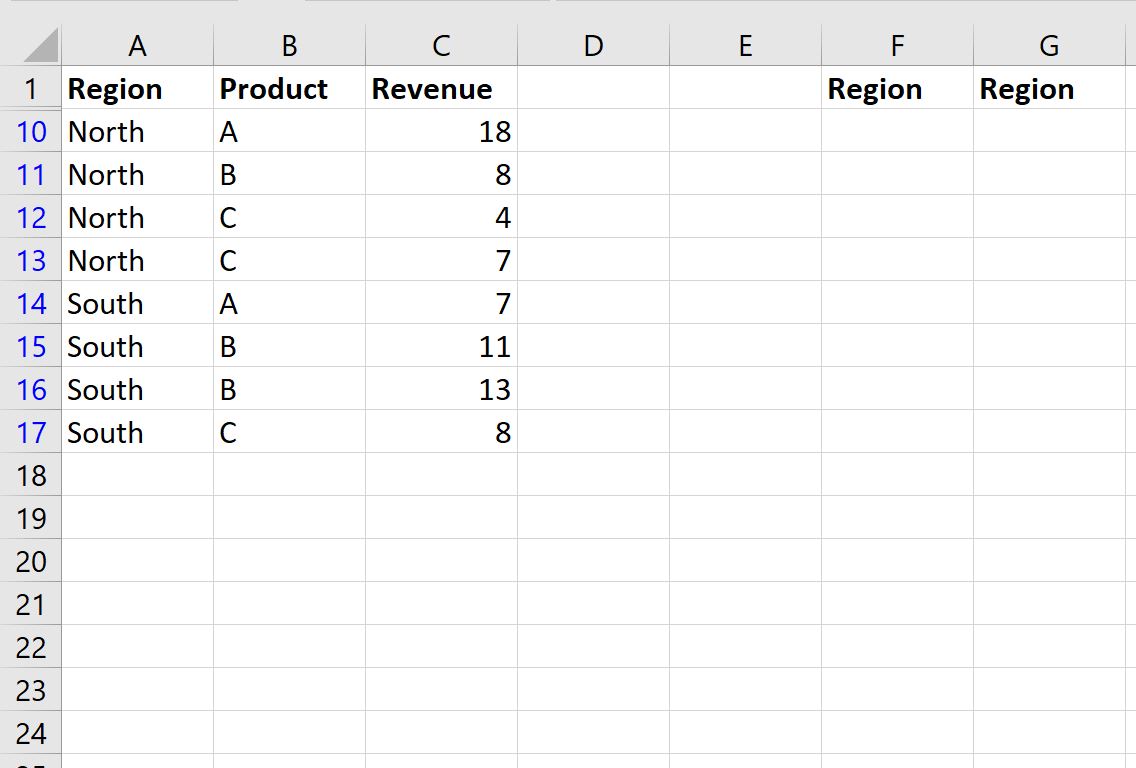Select the Region cell in column G
The height and width of the screenshot is (768, 1136).
(x=1049, y=88)
